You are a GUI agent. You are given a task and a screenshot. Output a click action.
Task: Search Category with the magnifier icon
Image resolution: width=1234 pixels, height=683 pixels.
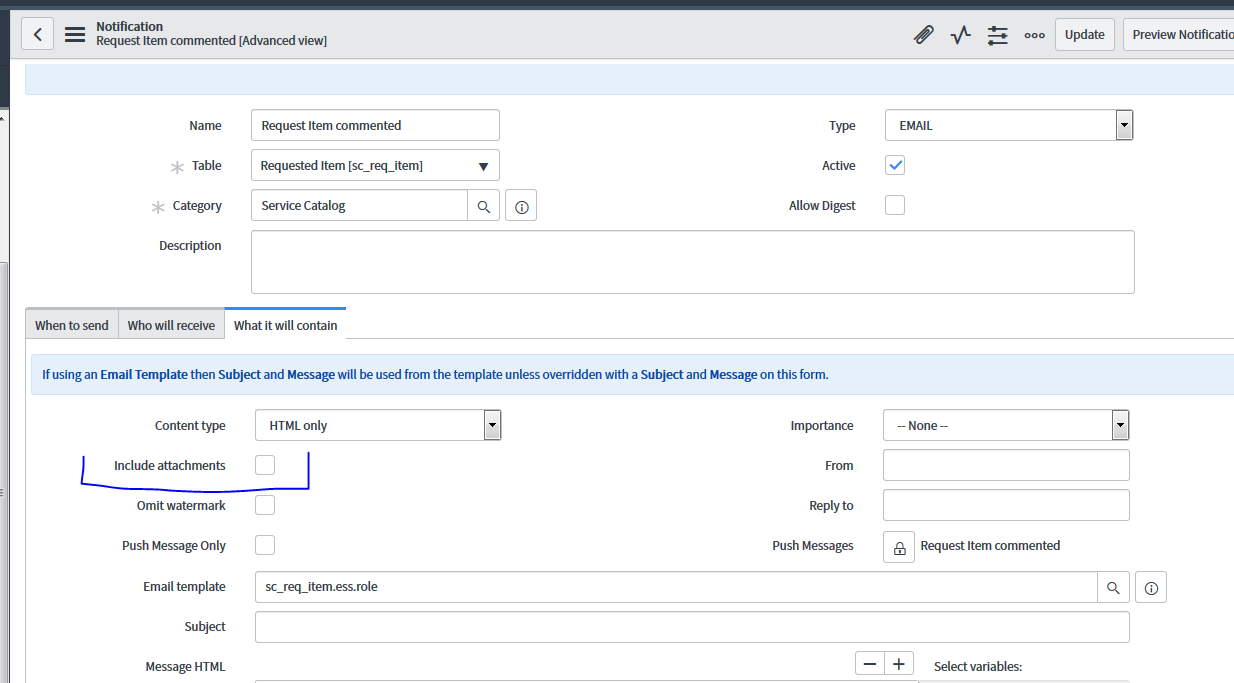click(x=484, y=206)
